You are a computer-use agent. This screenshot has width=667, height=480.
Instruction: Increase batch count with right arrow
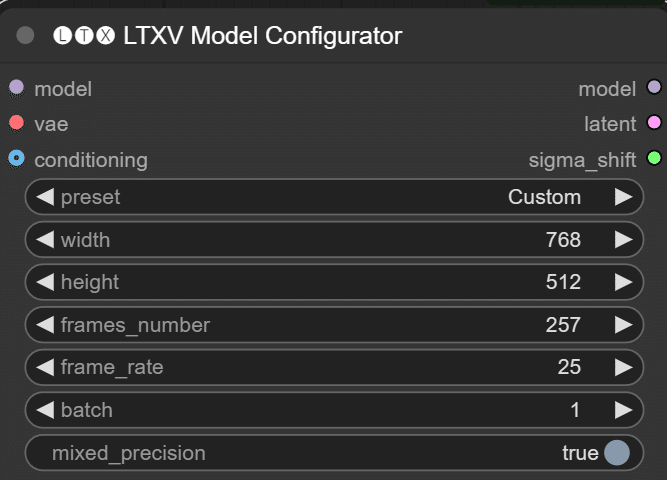click(x=623, y=410)
